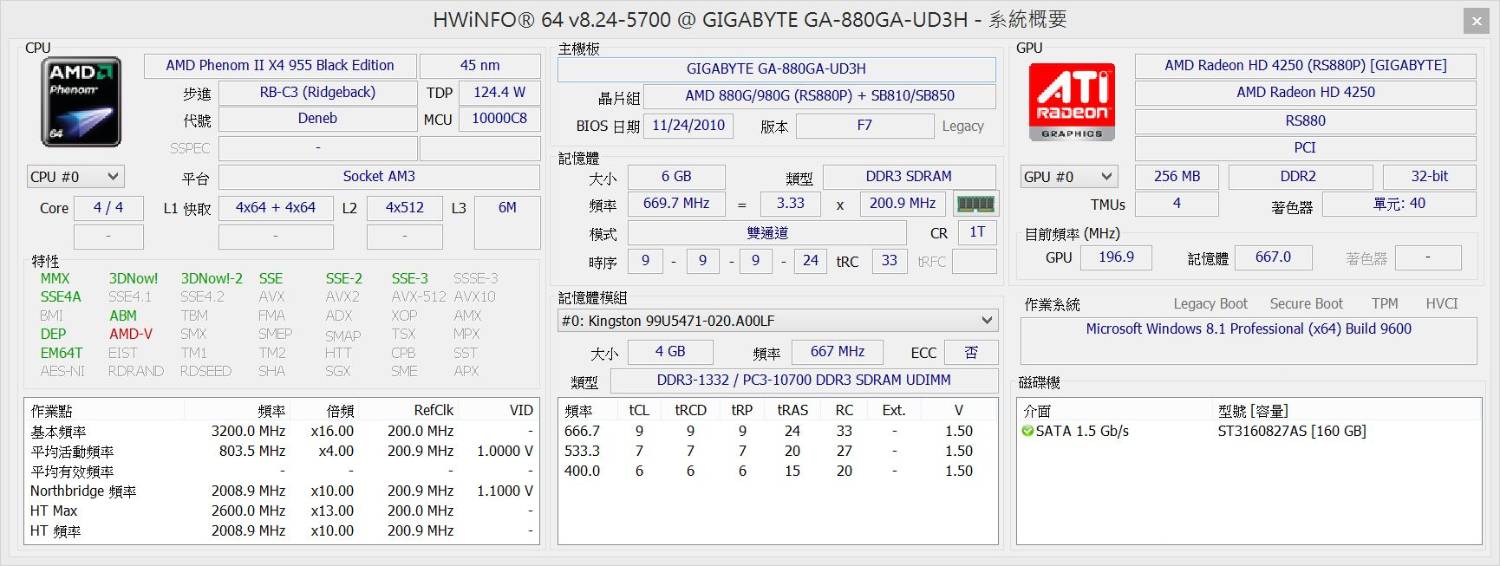This screenshot has width=1500, height=566.
Task: Click the 11/24/2010 BIOS date field
Action: tap(688, 126)
